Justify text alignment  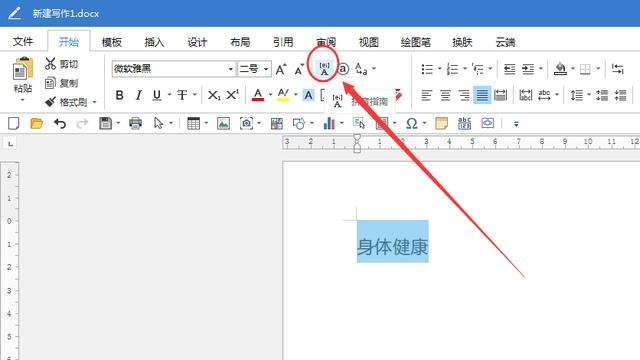[x=482, y=95]
